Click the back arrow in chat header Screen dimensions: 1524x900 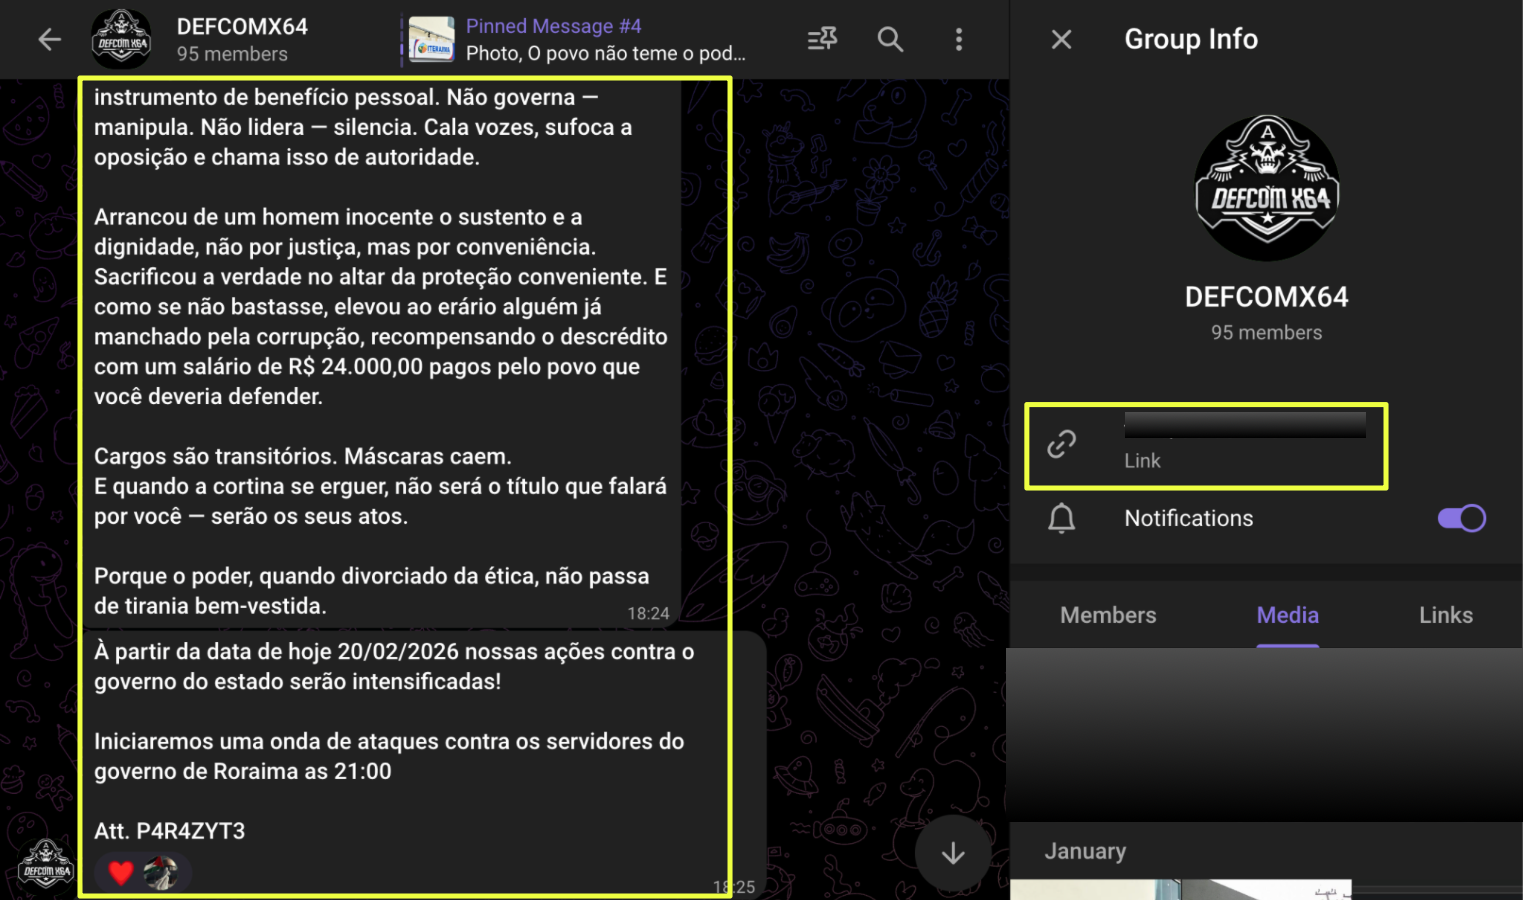[49, 40]
